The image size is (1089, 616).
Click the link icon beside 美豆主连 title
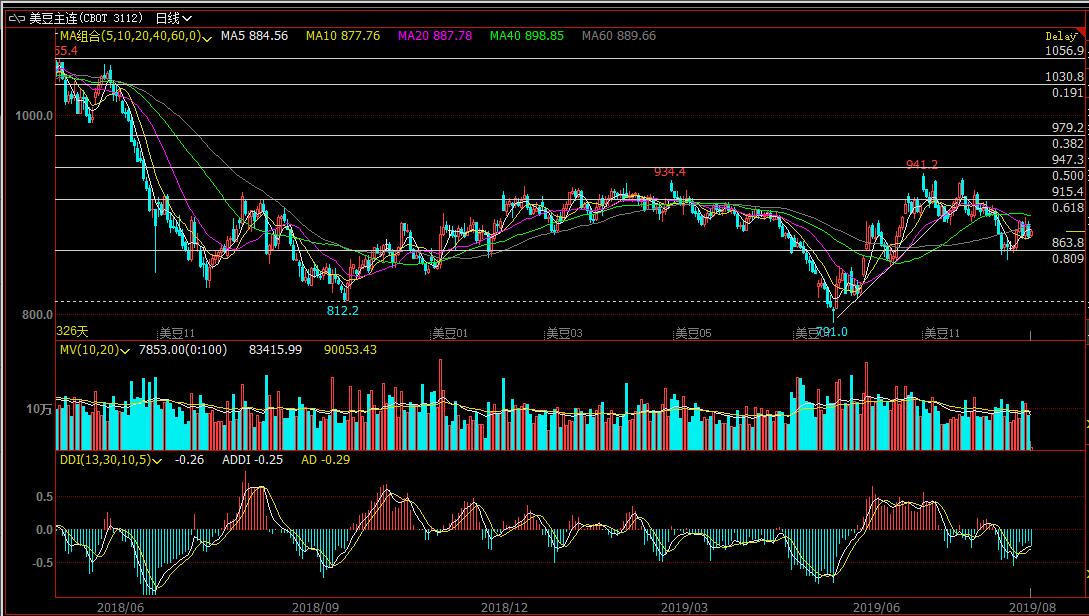pos(17,18)
